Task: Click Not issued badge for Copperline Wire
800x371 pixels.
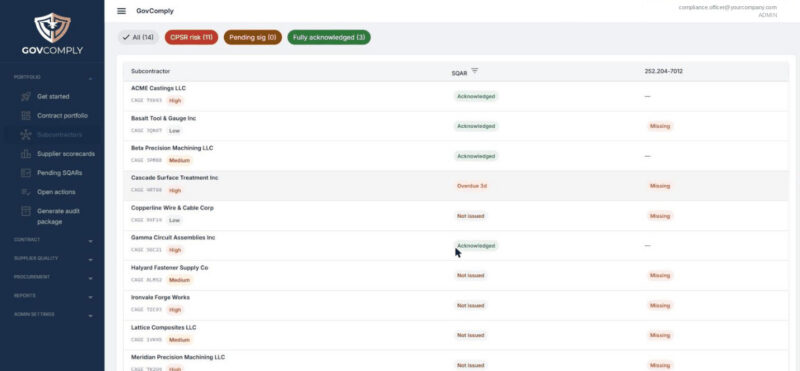Action: point(470,216)
